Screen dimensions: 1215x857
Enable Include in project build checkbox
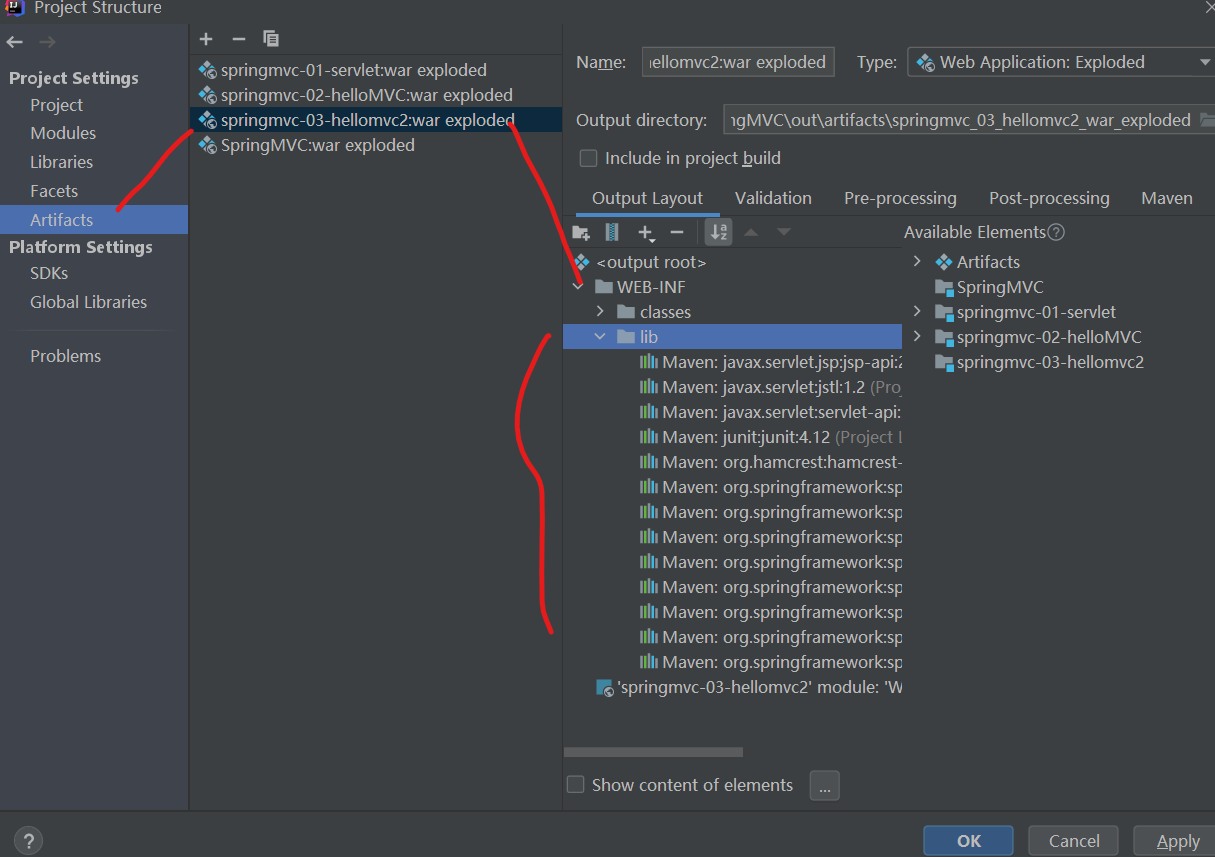tap(589, 158)
